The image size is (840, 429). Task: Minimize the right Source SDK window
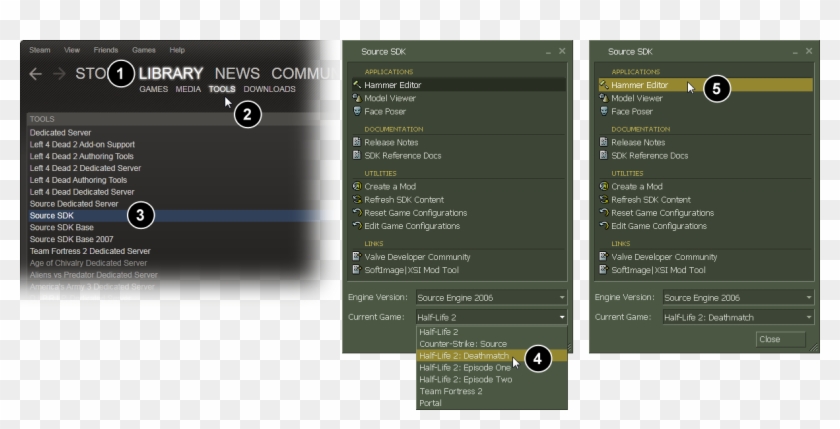point(795,51)
